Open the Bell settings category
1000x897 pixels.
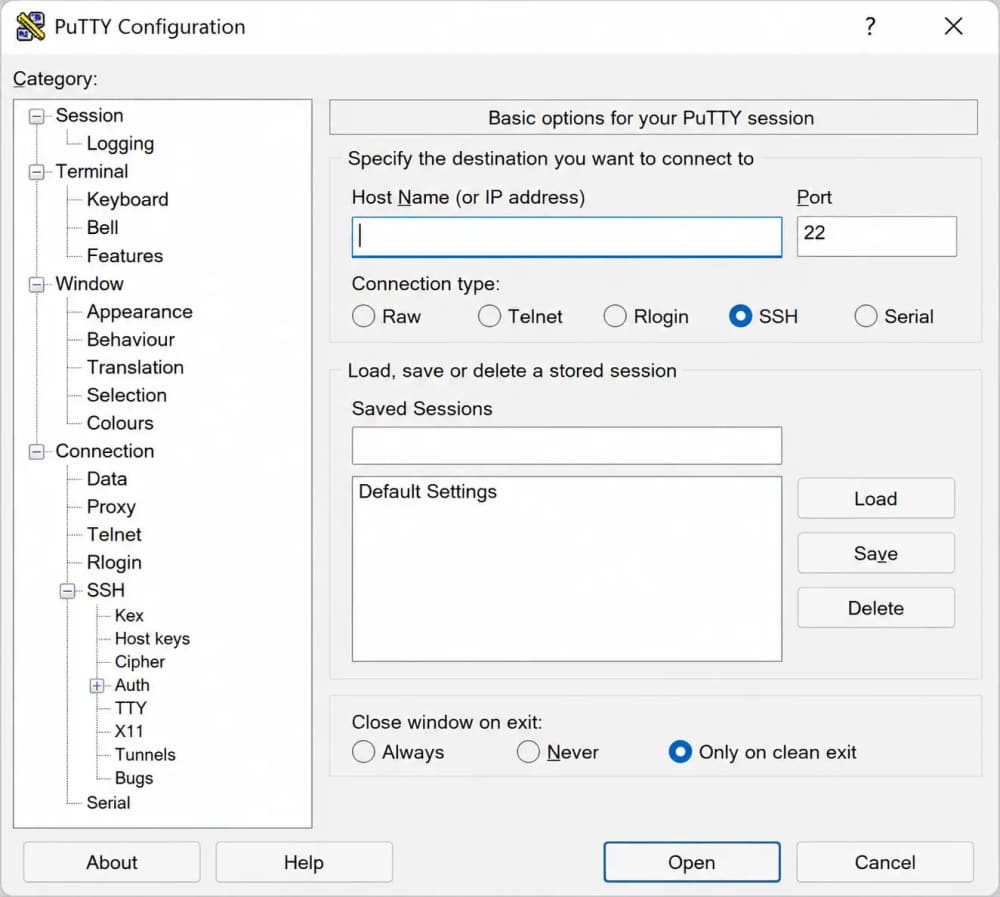tap(103, 228)
